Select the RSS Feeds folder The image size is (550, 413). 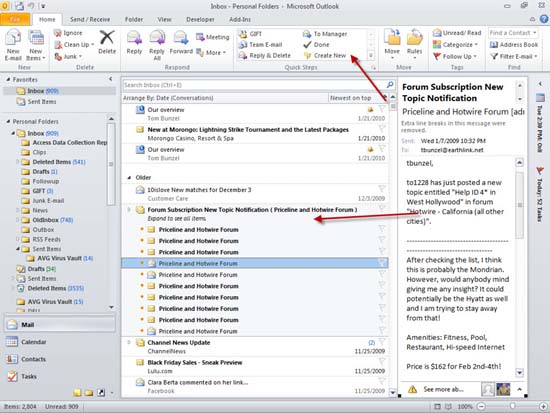41,239
